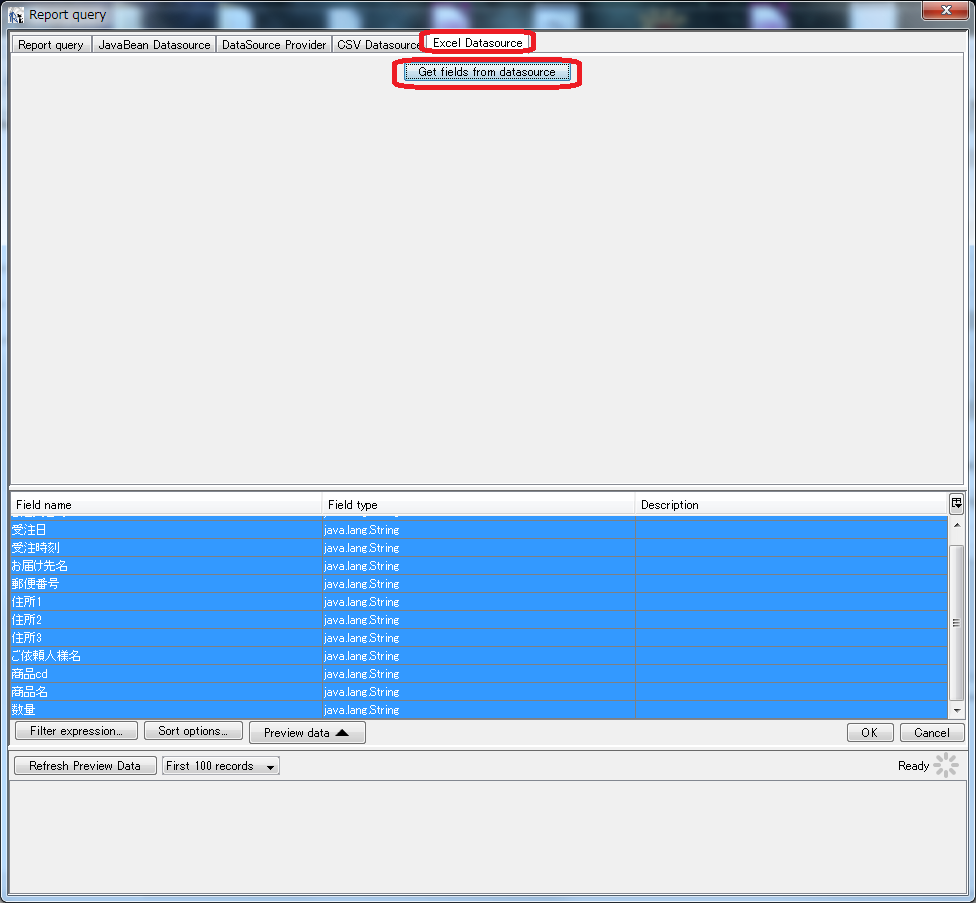Open the JavaBean Datasource tab
976x903 pixels.
coord(154,45)
